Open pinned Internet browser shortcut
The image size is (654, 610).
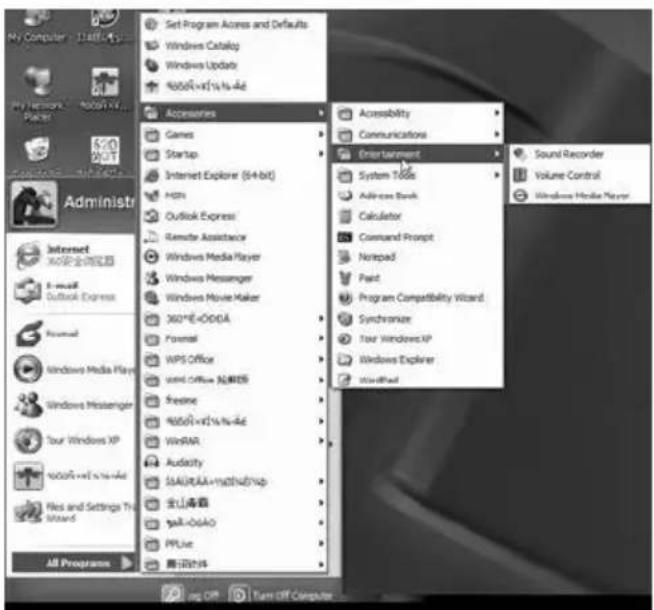(x=73, y=255)
